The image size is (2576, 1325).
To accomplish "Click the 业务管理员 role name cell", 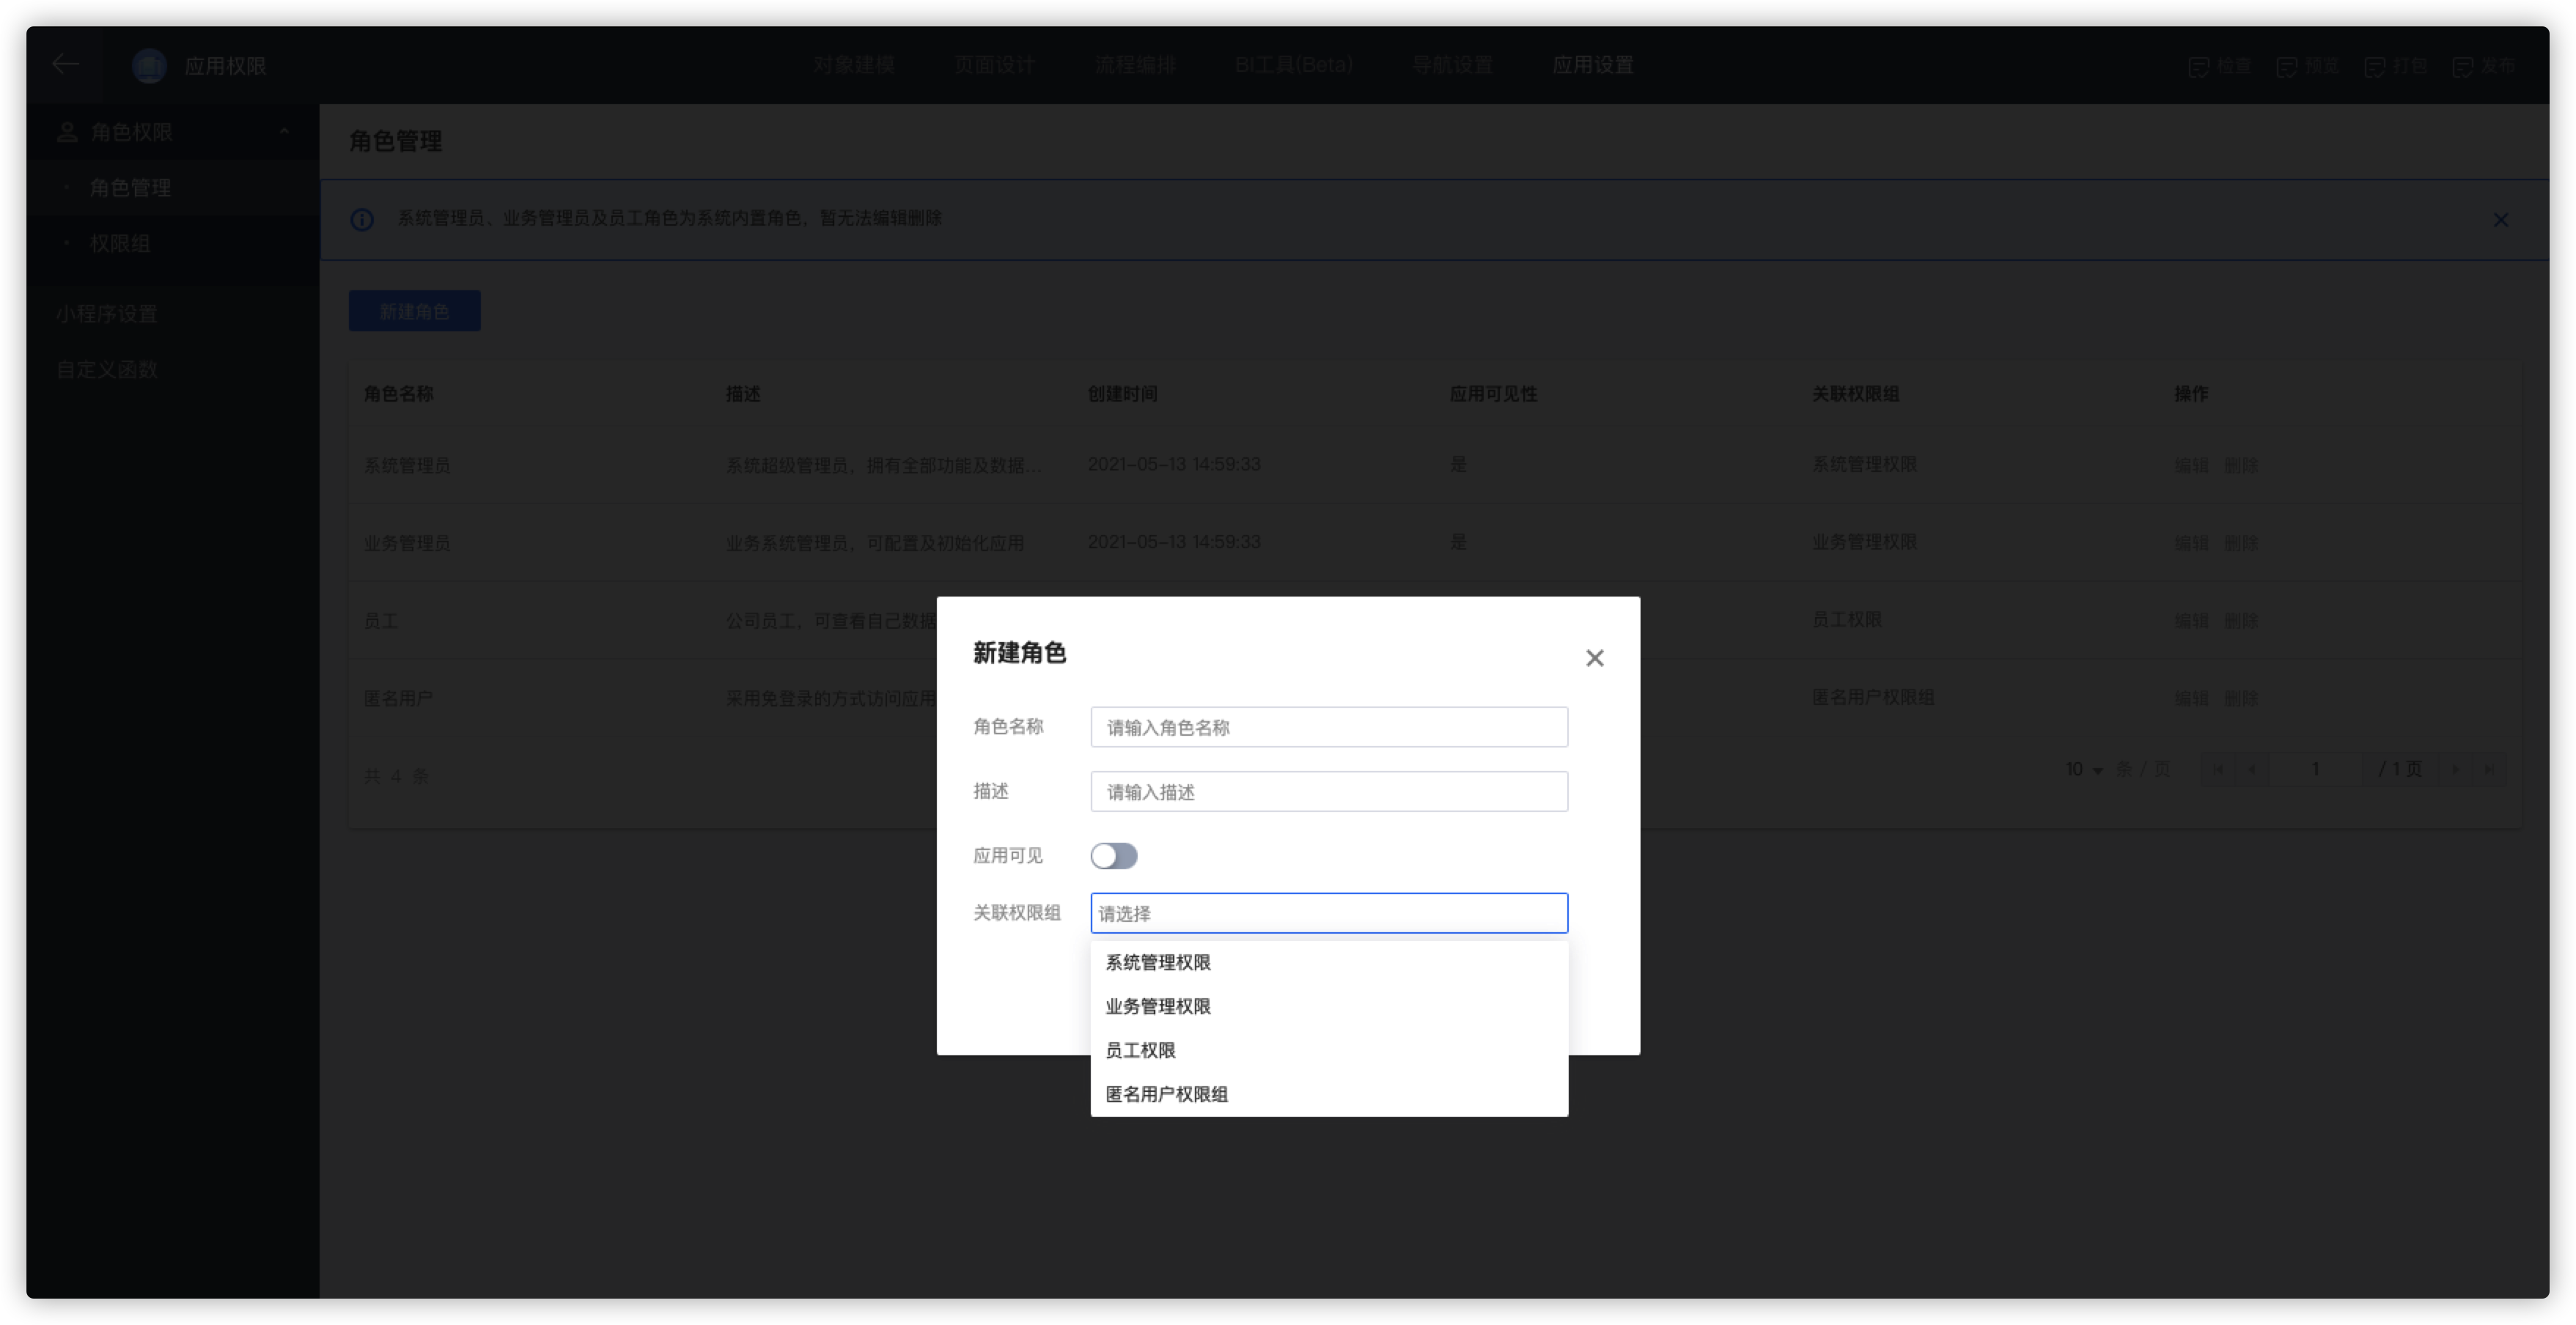I will [407, 543].
